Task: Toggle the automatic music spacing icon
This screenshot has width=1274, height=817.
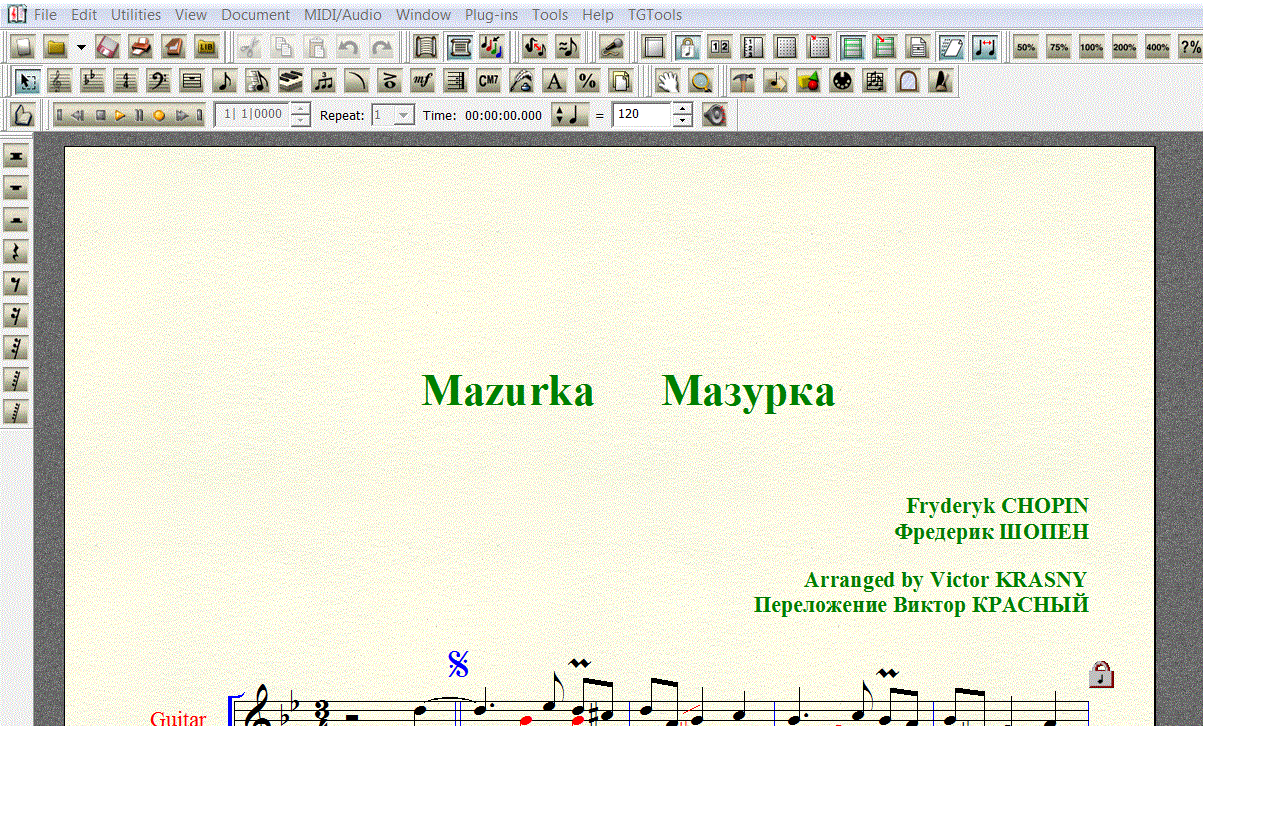Action: pos(985,47)
